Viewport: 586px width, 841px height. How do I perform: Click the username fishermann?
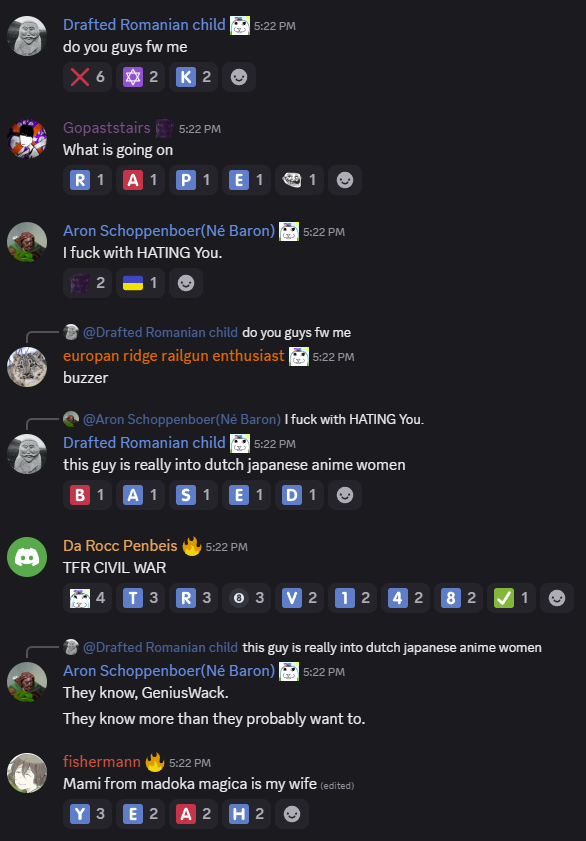click(102, 762)
